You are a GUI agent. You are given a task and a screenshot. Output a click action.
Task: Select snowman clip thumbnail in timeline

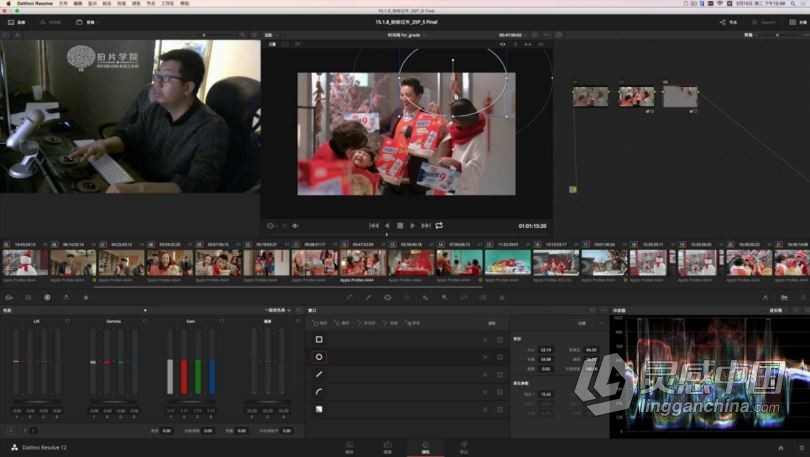pyautogui.click(x=25, y=263)
